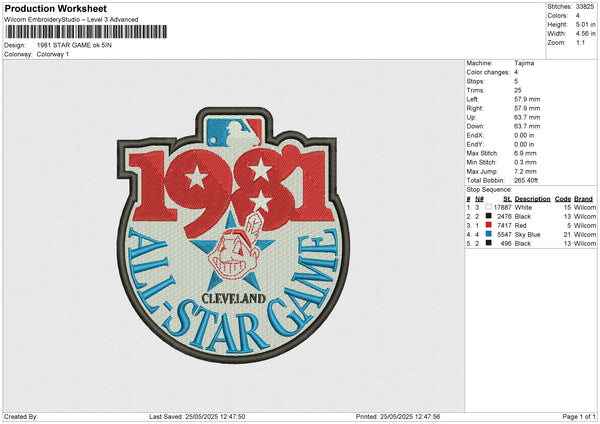Select the 'White' description in stop 1

523,207
